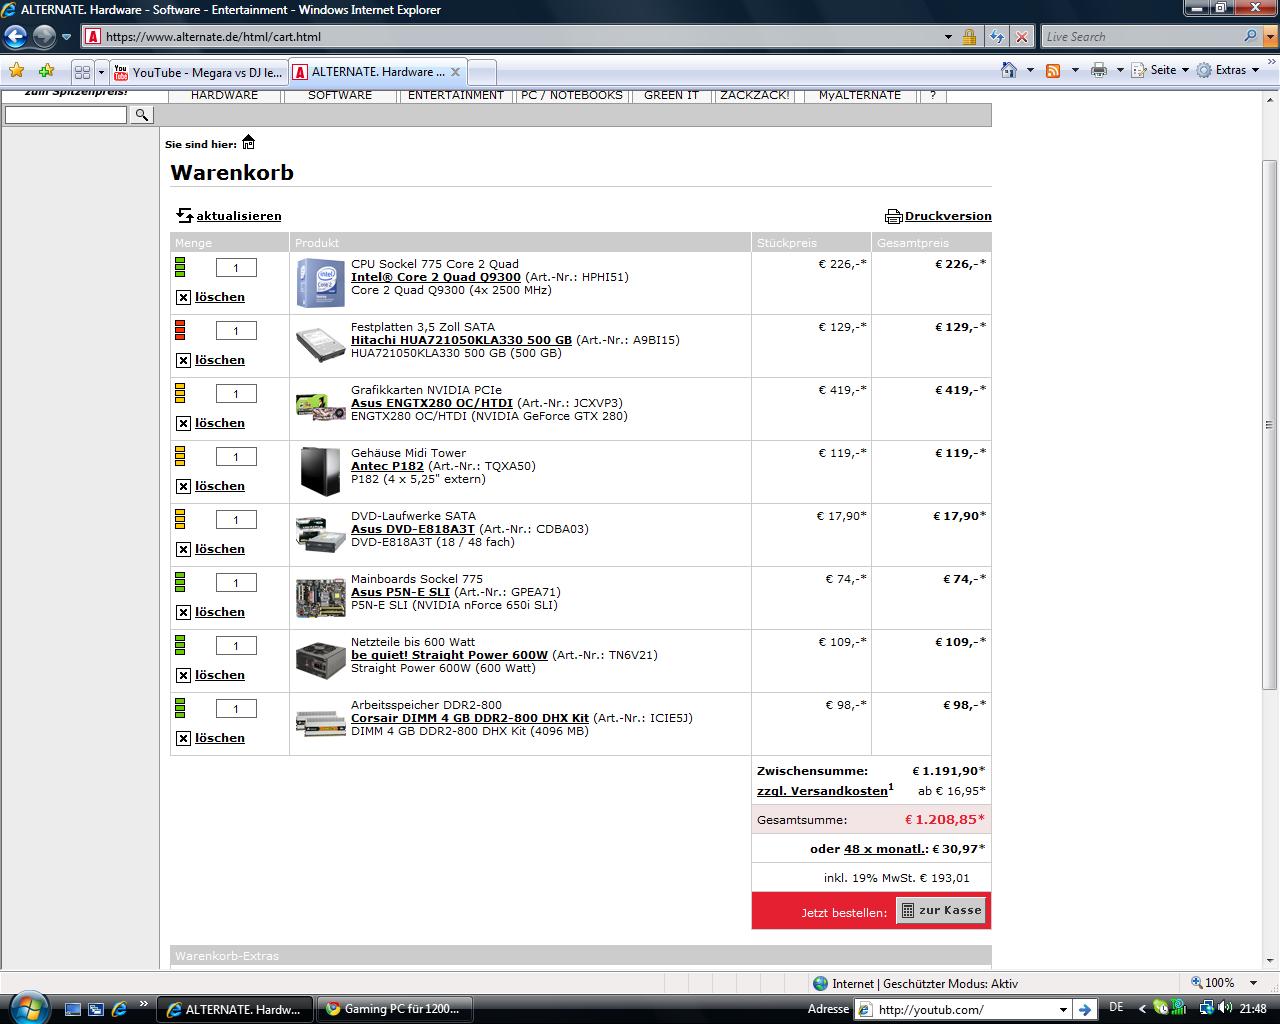Open be quiet! Straight Power 600W link
Viewport: 1280px width, 1024px height.
click(x=449, y=655)
